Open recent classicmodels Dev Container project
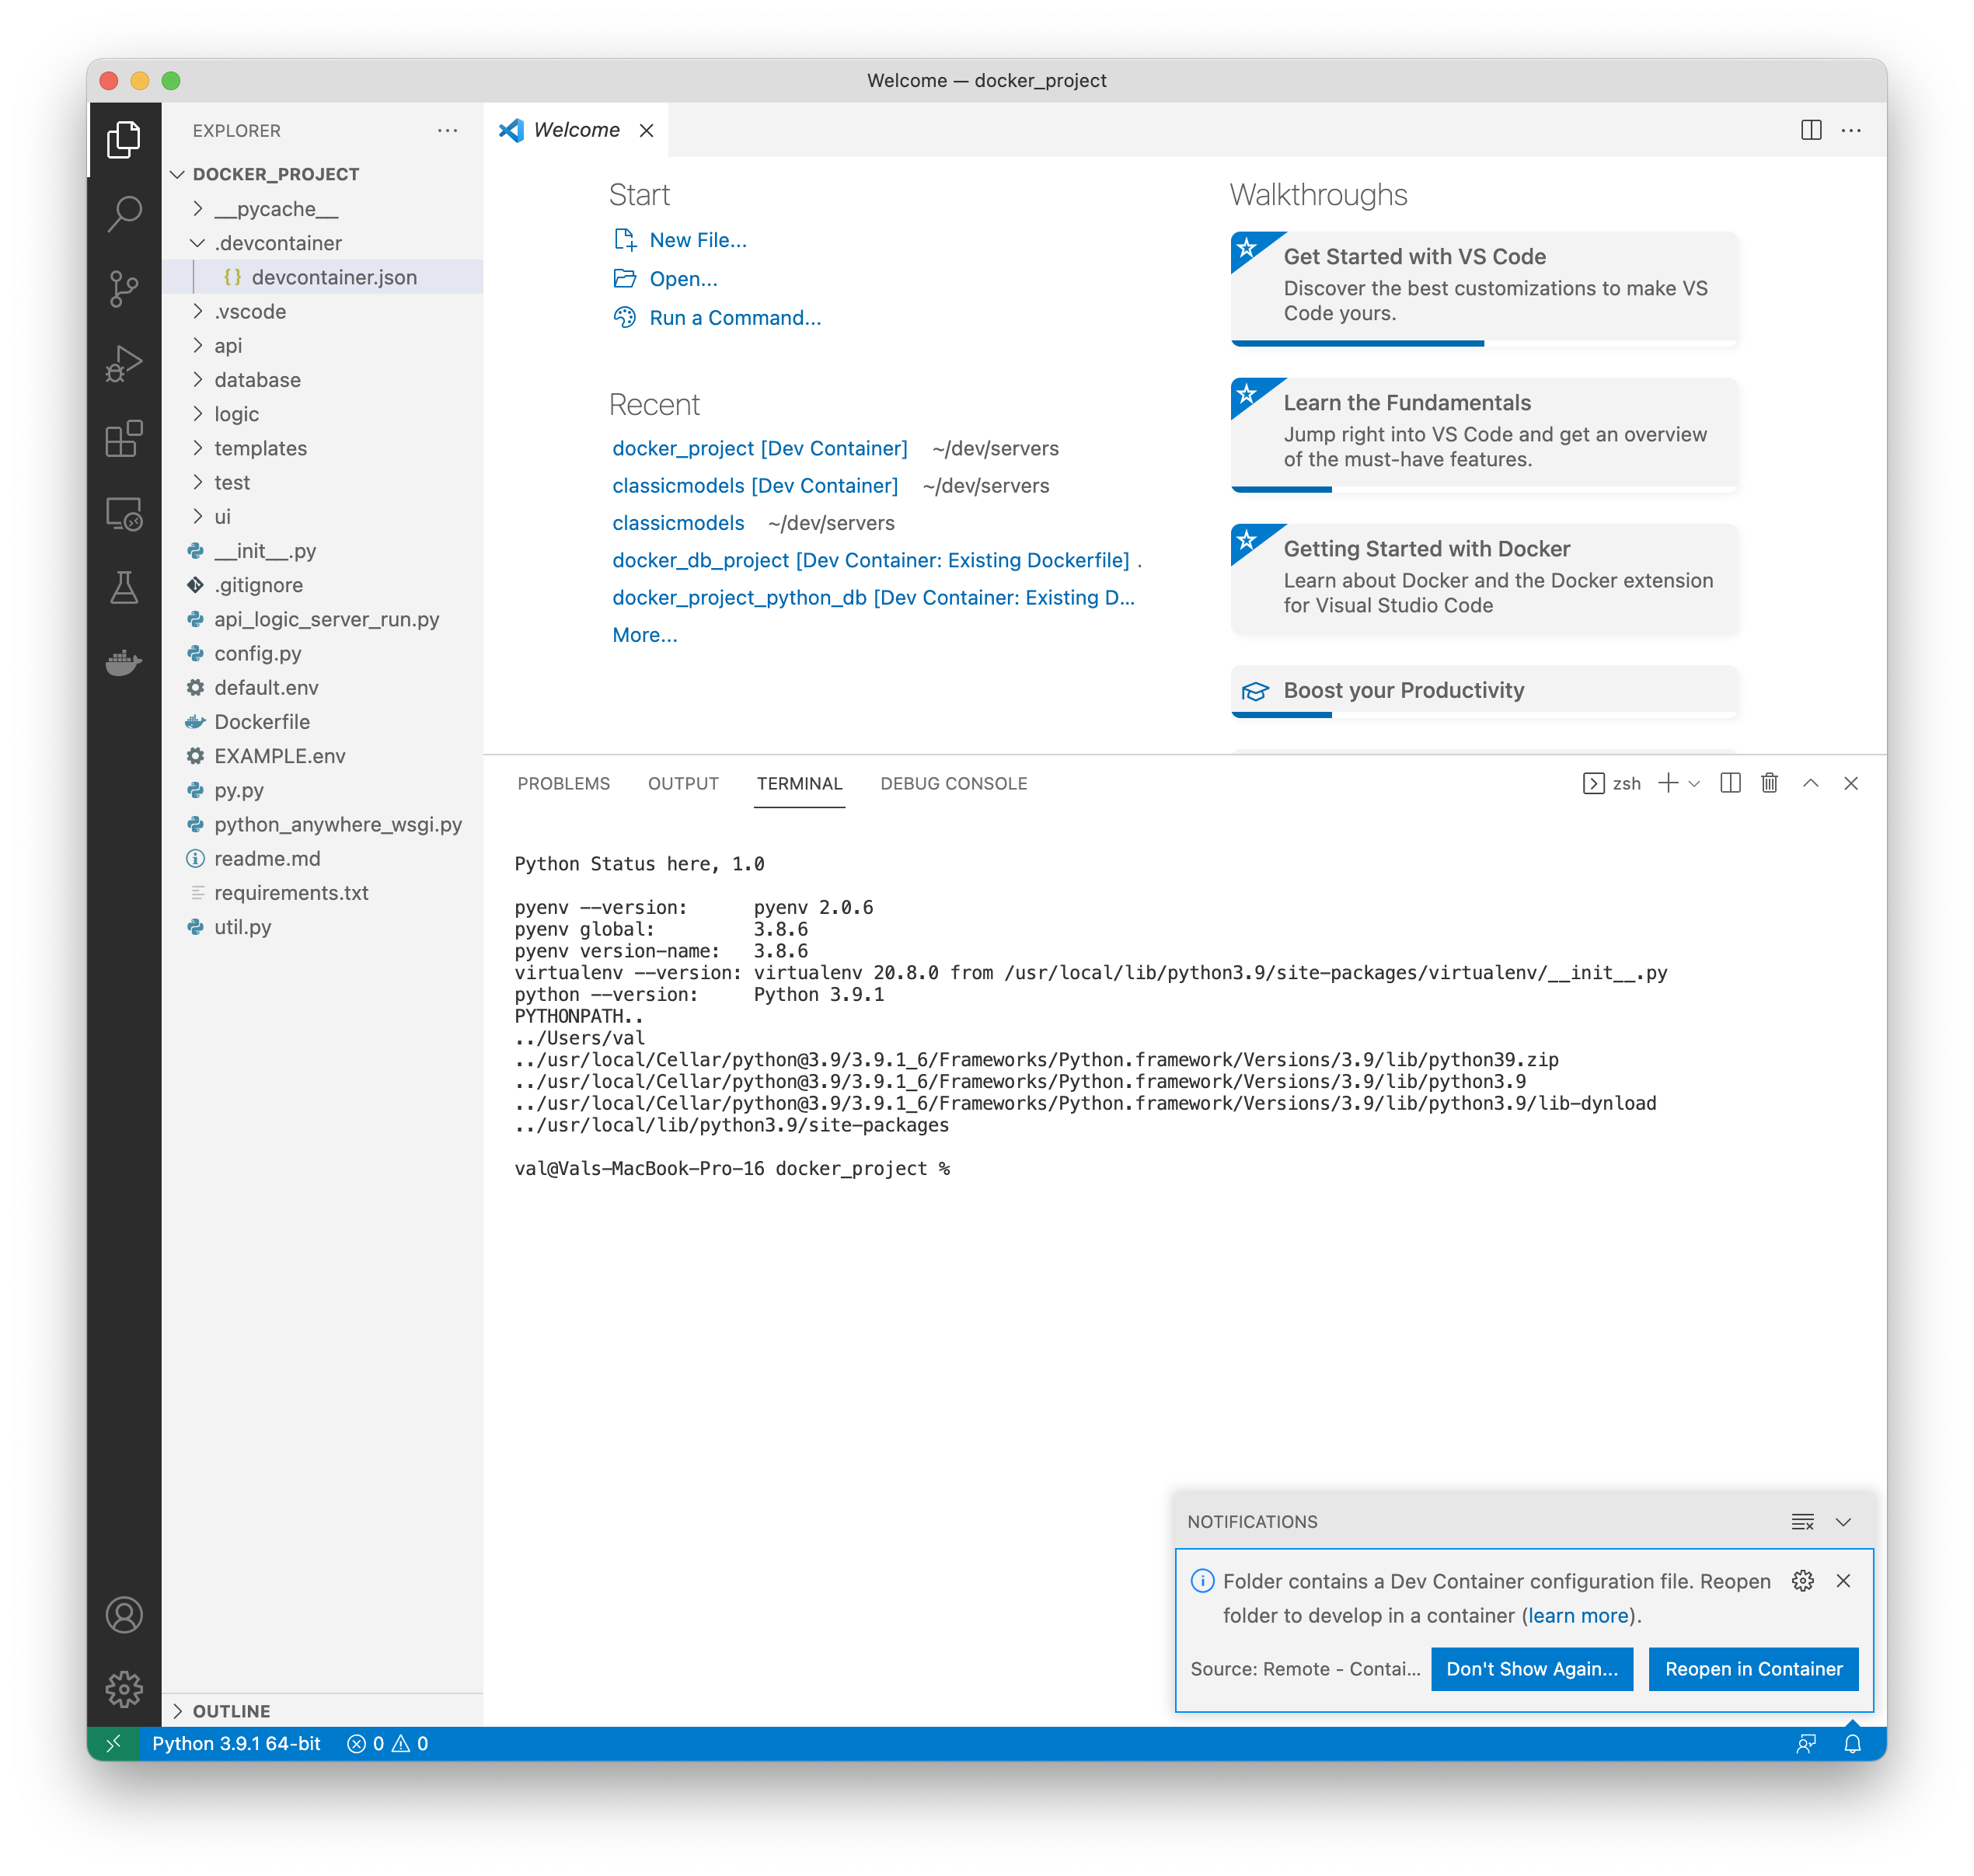 755,486
